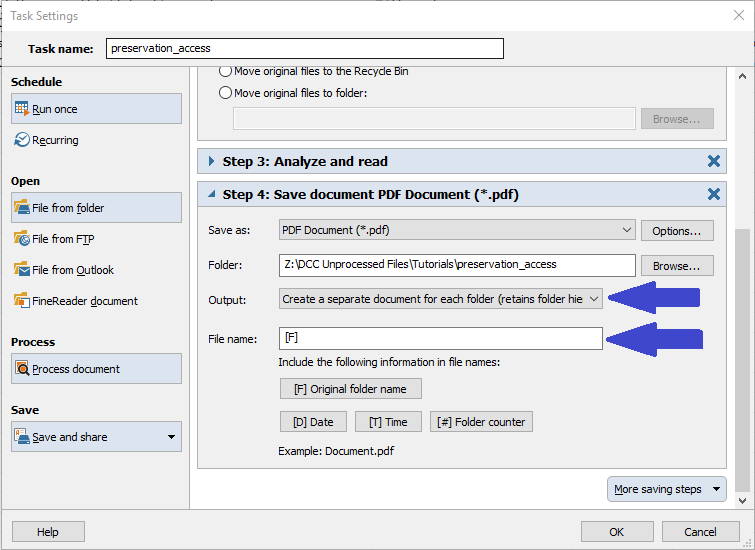Choose the File from folder icon
This screenshot has width=755, height=550.
pos(22,208)
